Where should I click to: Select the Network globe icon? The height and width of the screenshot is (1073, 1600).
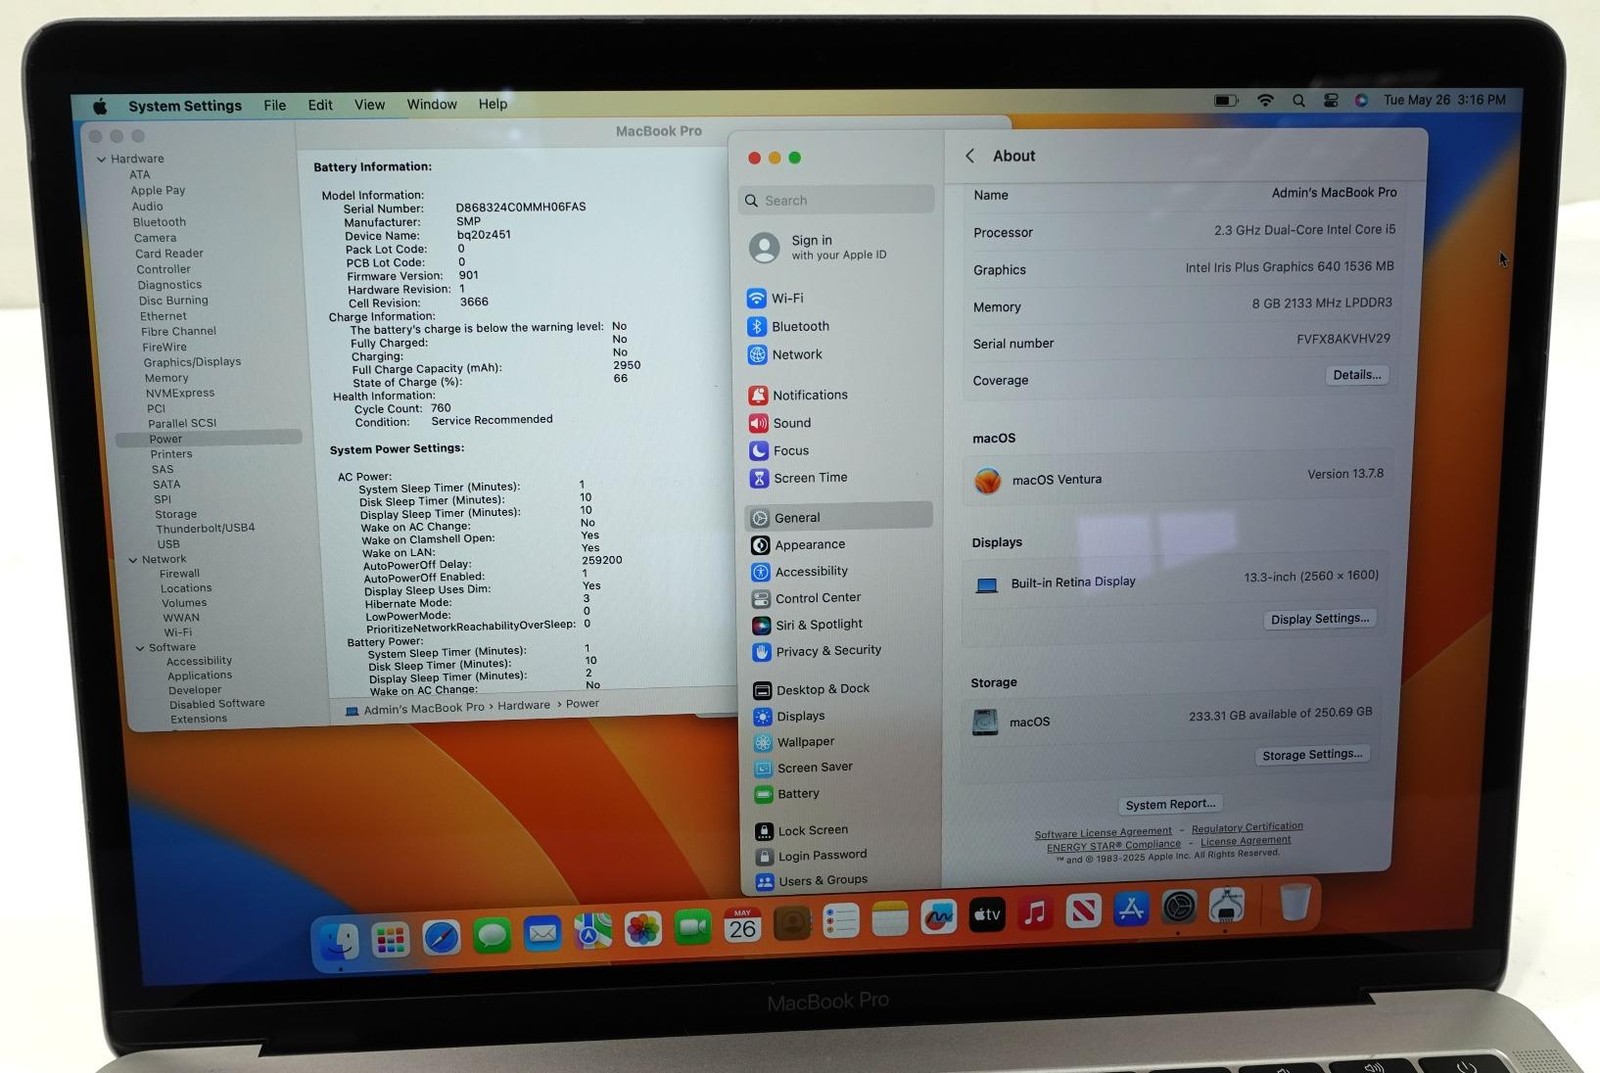click(x=757, y=355)
